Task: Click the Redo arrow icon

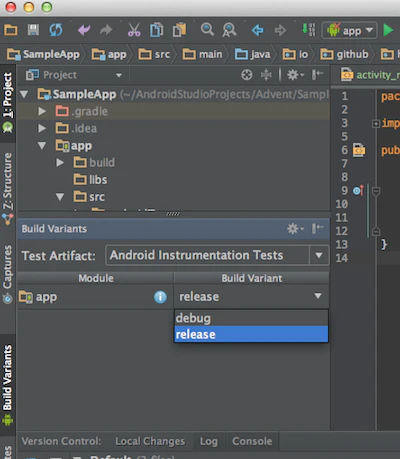Action: click(106, 30)
